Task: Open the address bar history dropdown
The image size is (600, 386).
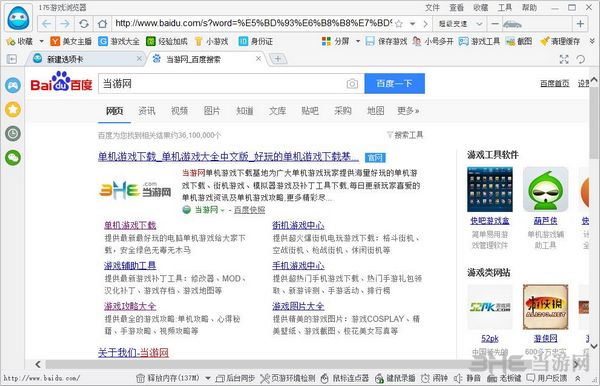Action: pos(412,24)
